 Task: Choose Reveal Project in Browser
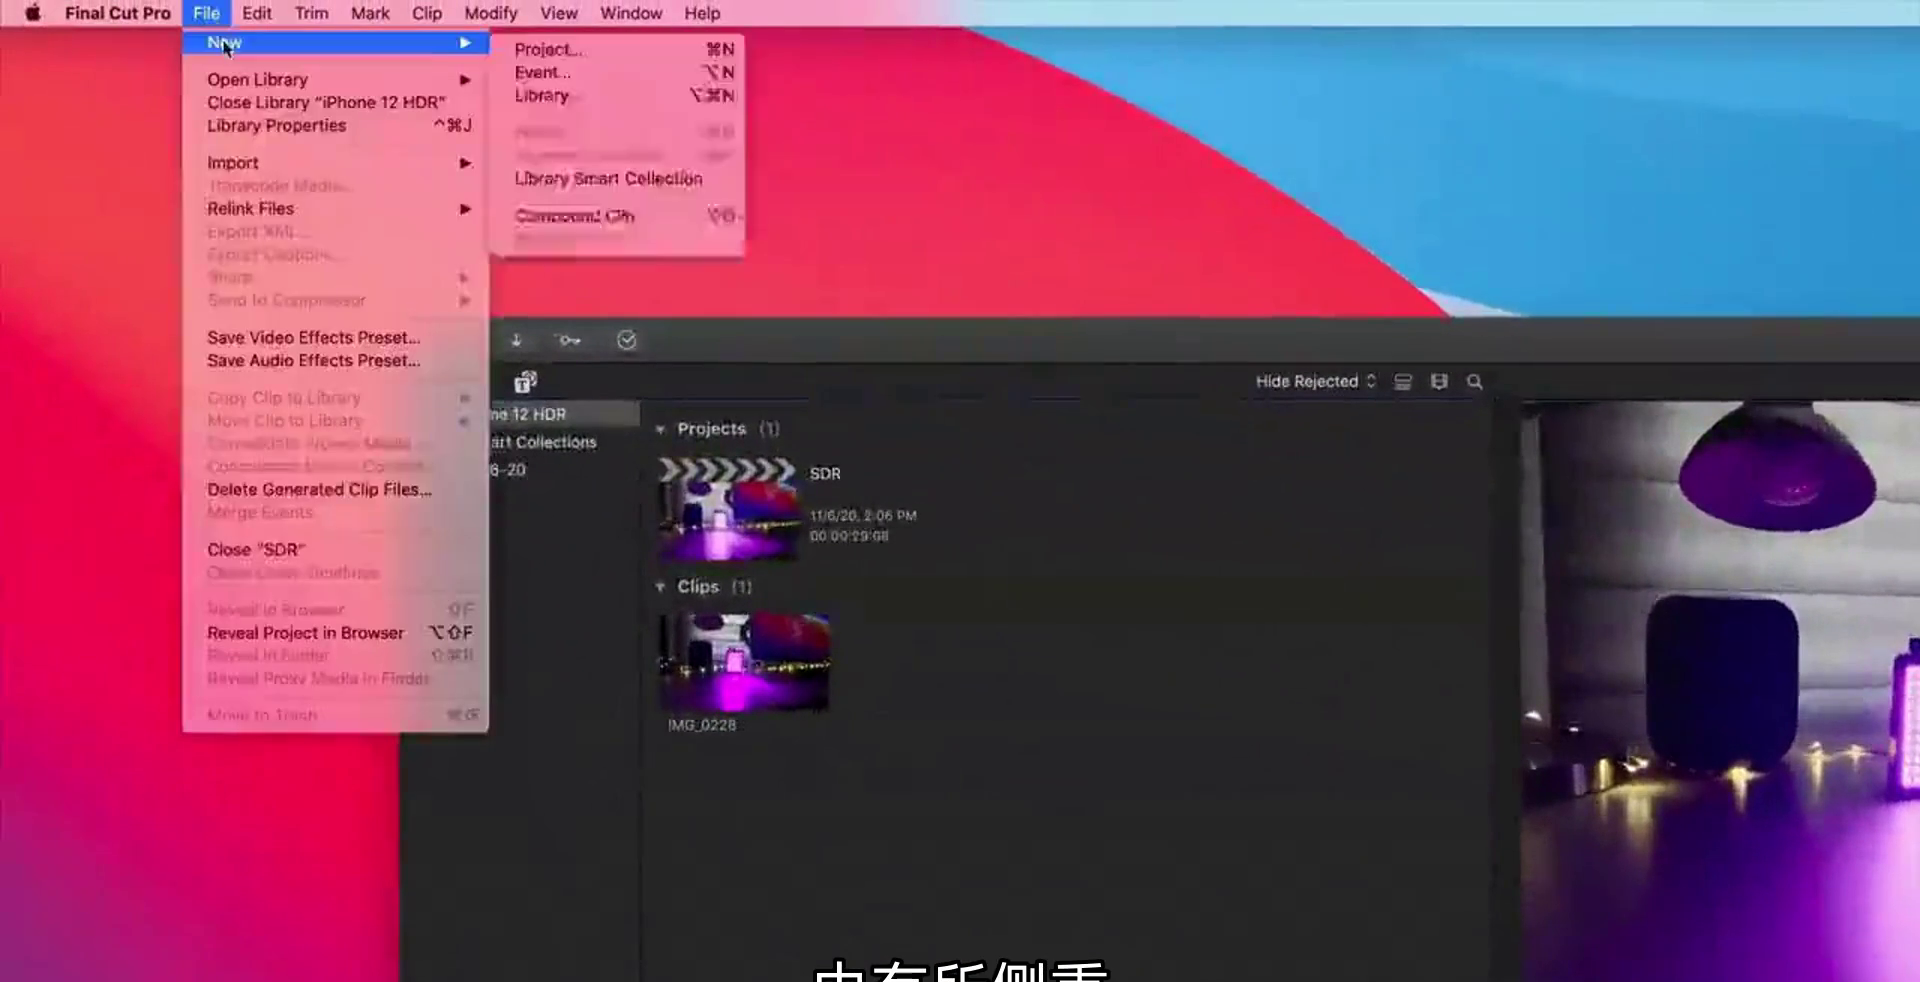(x=336, y=632)
